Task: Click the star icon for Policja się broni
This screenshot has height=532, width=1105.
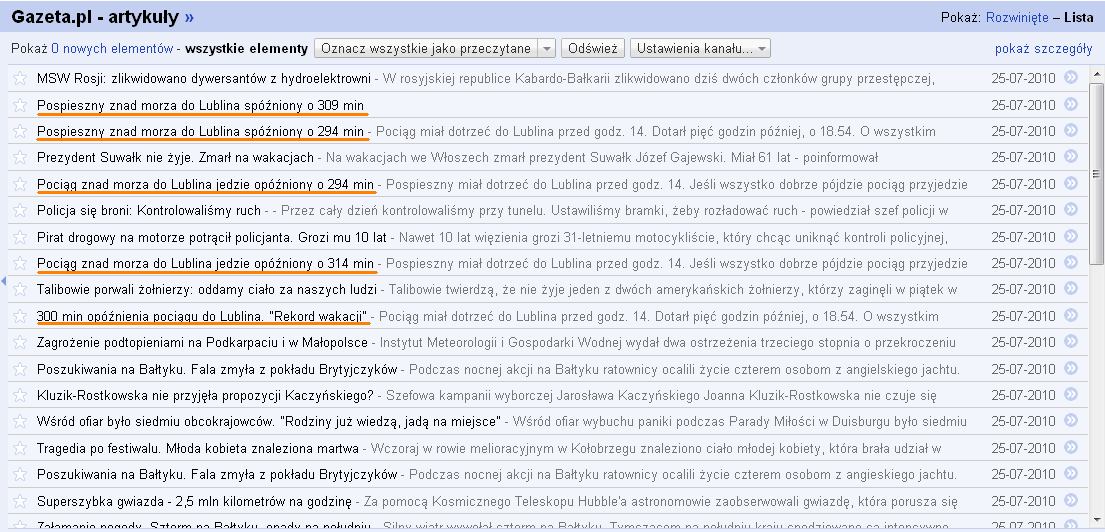Action: pyautogui.click(x=19, y=210)
